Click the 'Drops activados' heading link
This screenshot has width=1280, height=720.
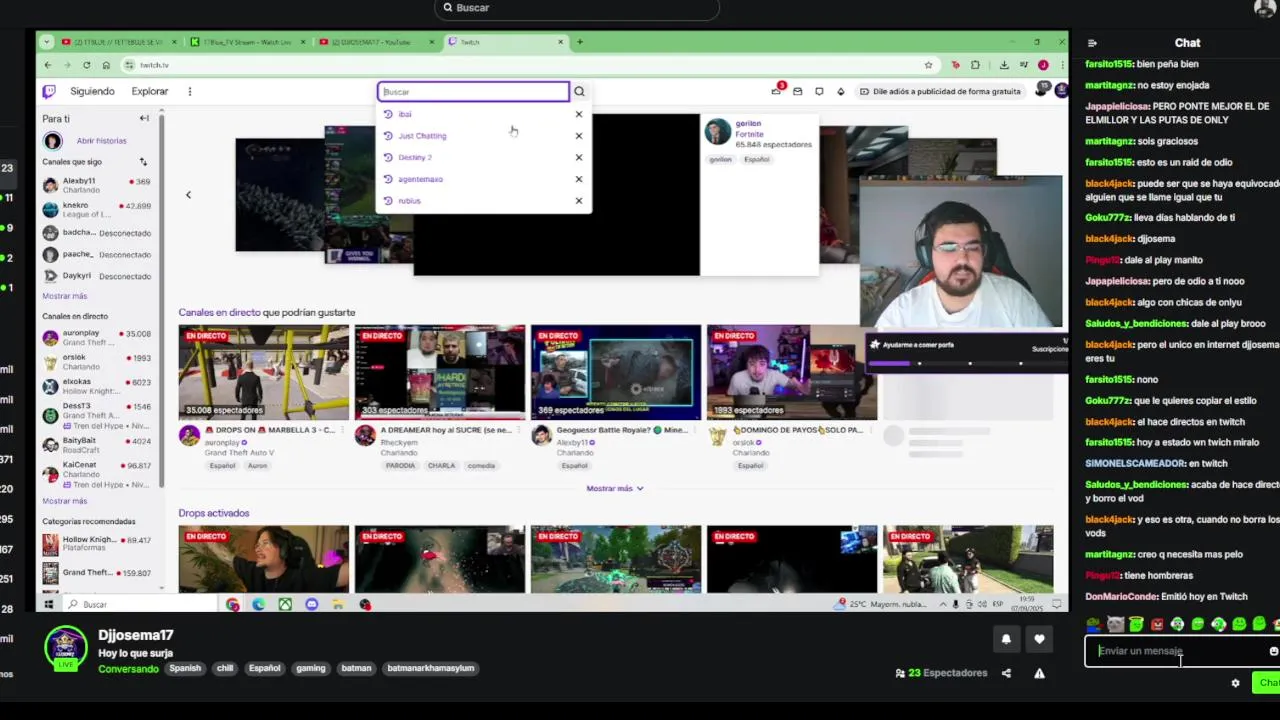214,513
